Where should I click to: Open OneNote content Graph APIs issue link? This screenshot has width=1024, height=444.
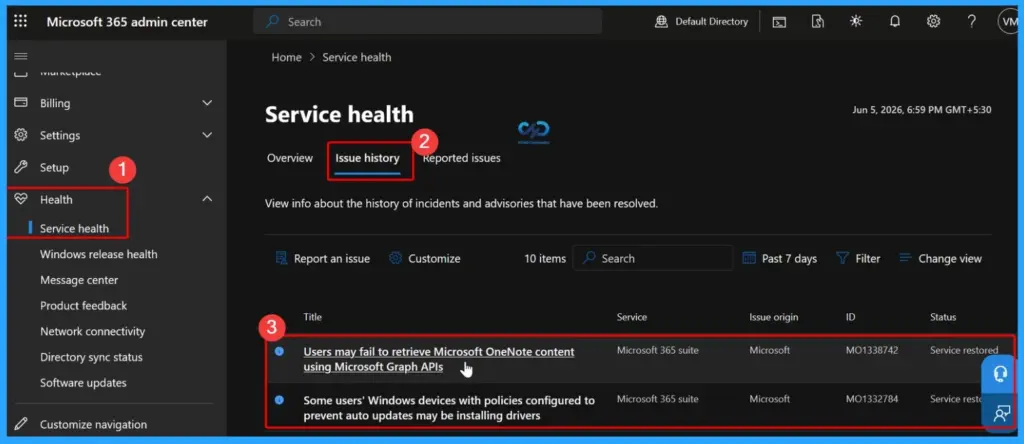[x=439, y=359]
